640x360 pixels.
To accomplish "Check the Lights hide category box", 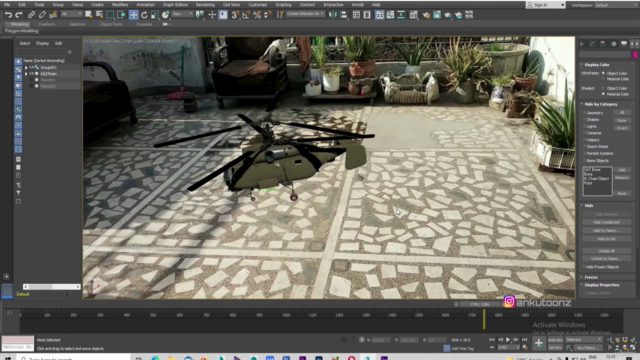I will [584, 127].
